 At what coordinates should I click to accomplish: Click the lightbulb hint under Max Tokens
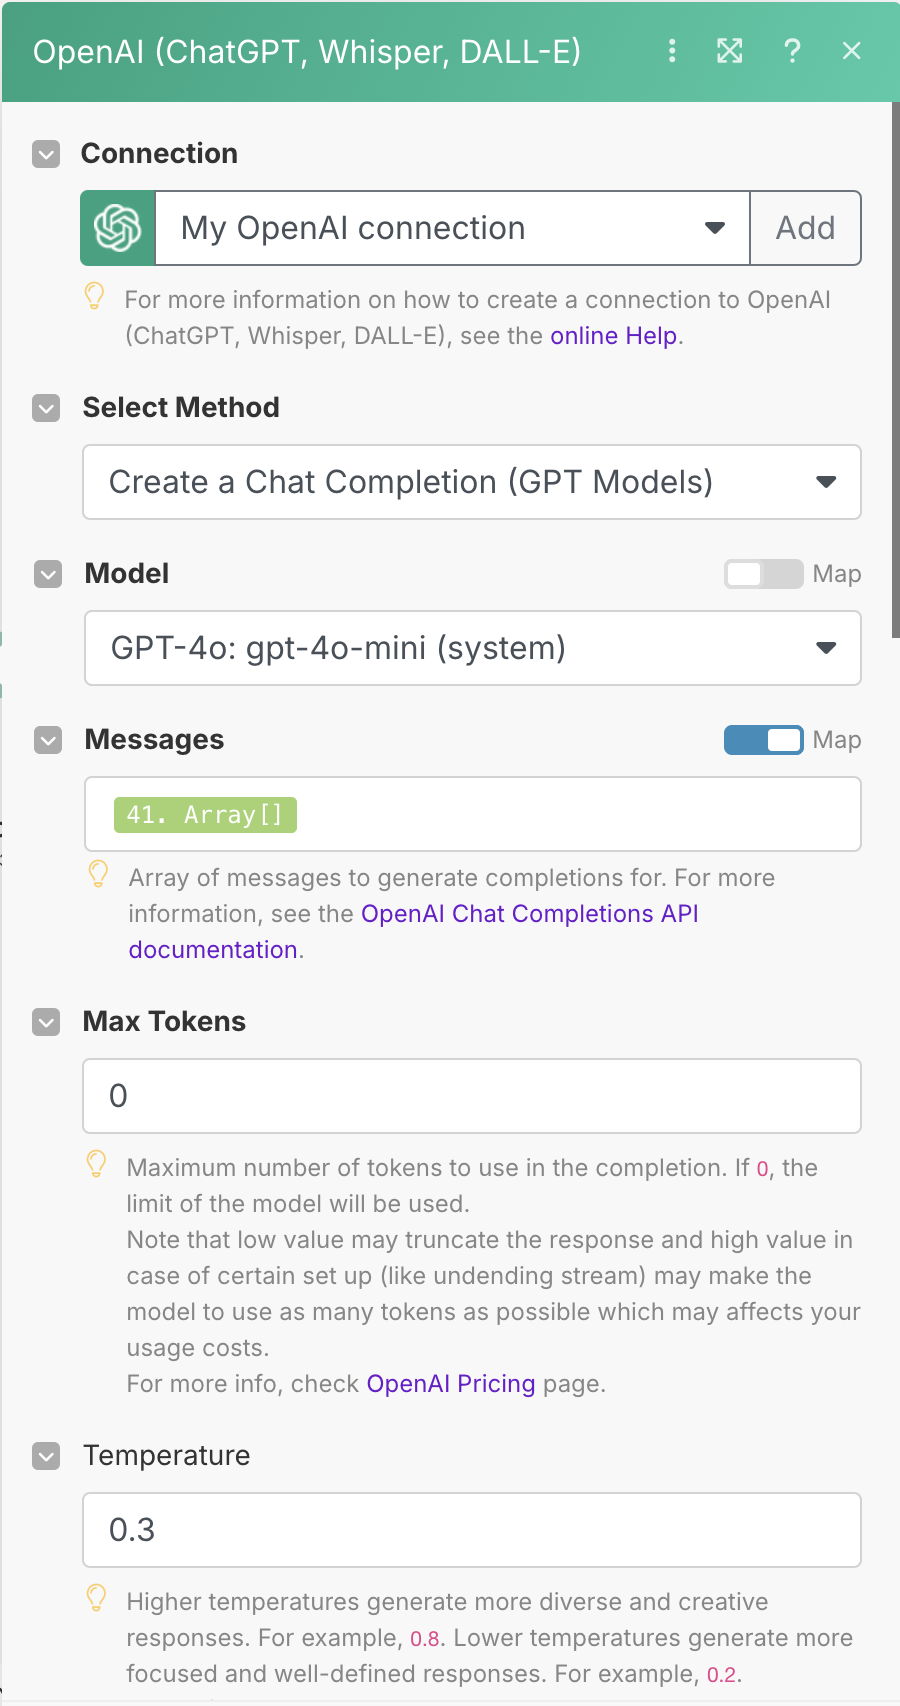96,1164
